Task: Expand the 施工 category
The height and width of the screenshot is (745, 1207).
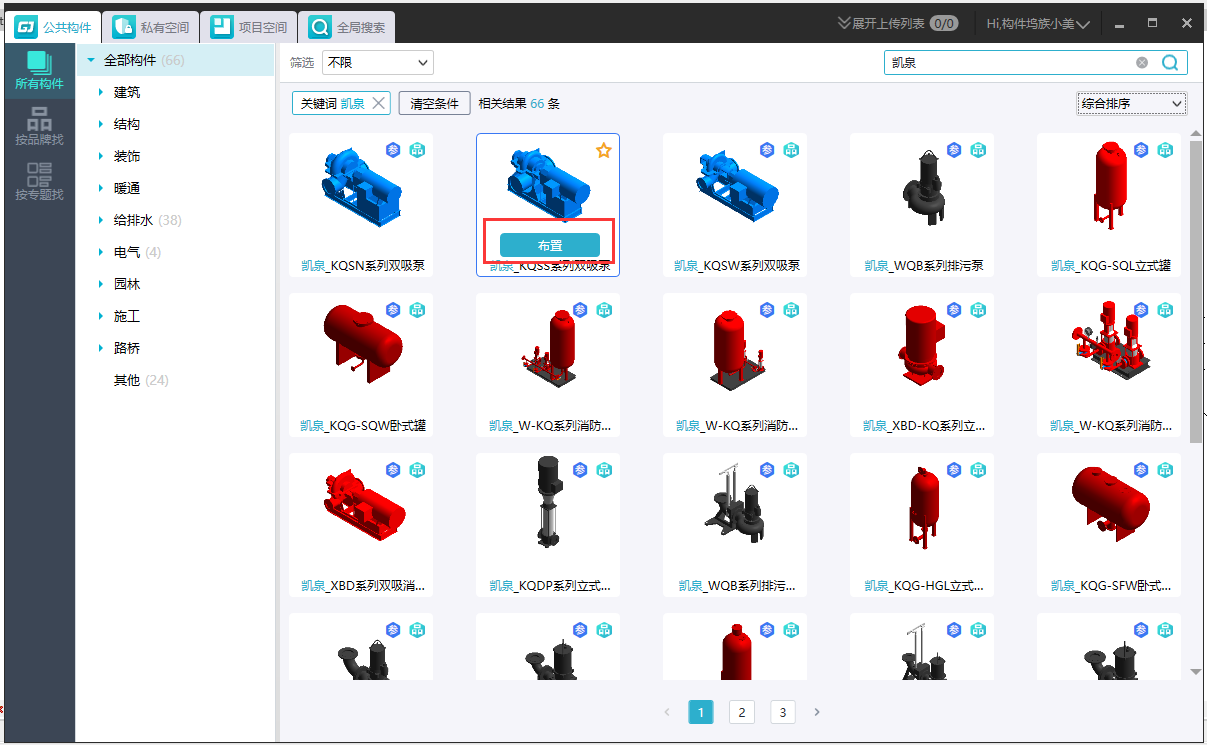Action: pyautogui.click(x=101, y=316)
